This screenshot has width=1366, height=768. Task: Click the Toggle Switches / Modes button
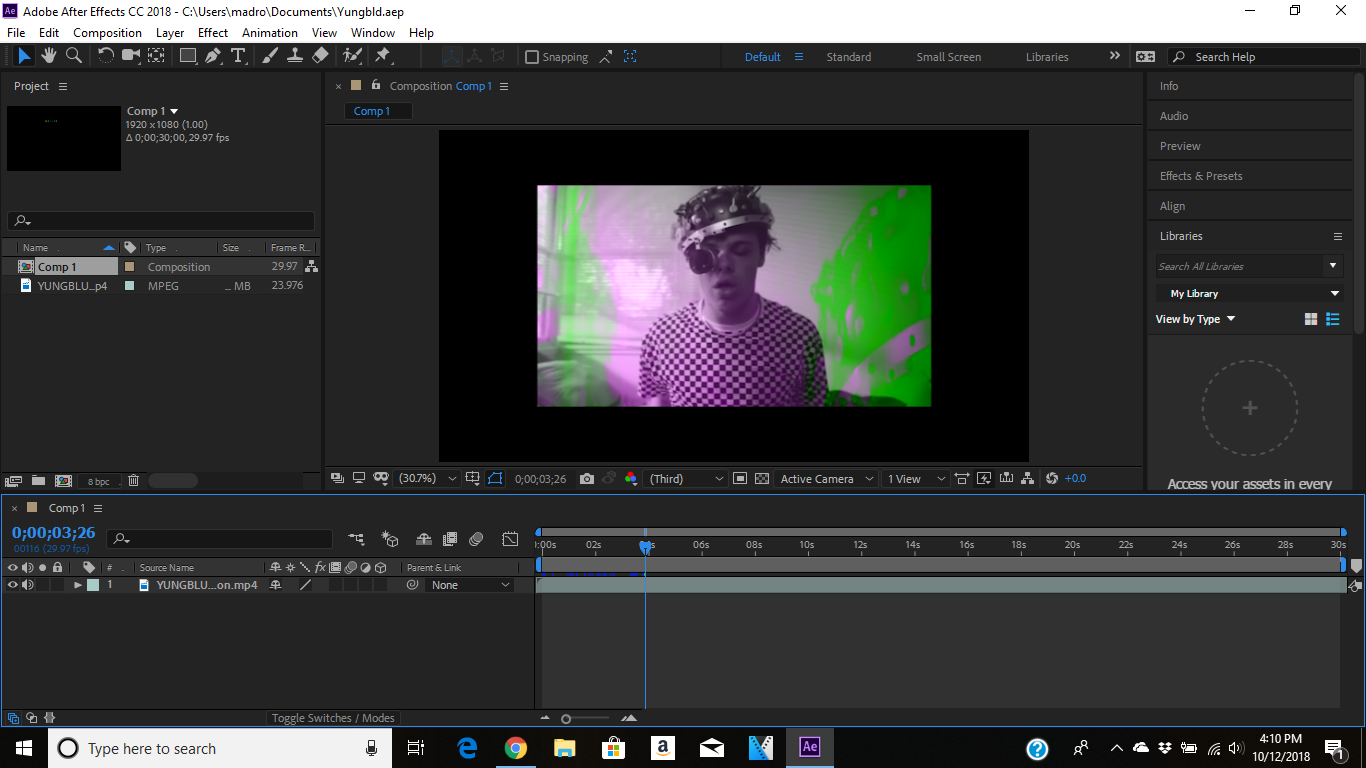coord(333,717)
